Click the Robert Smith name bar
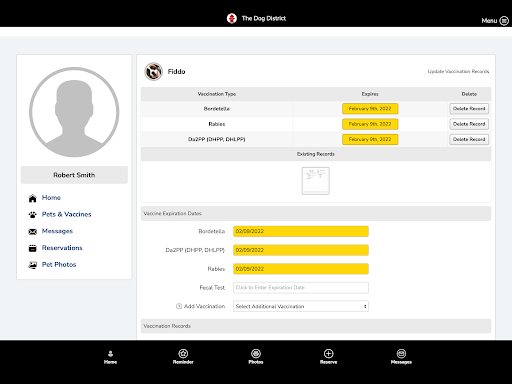512x384 pixels. click(74, 175)
